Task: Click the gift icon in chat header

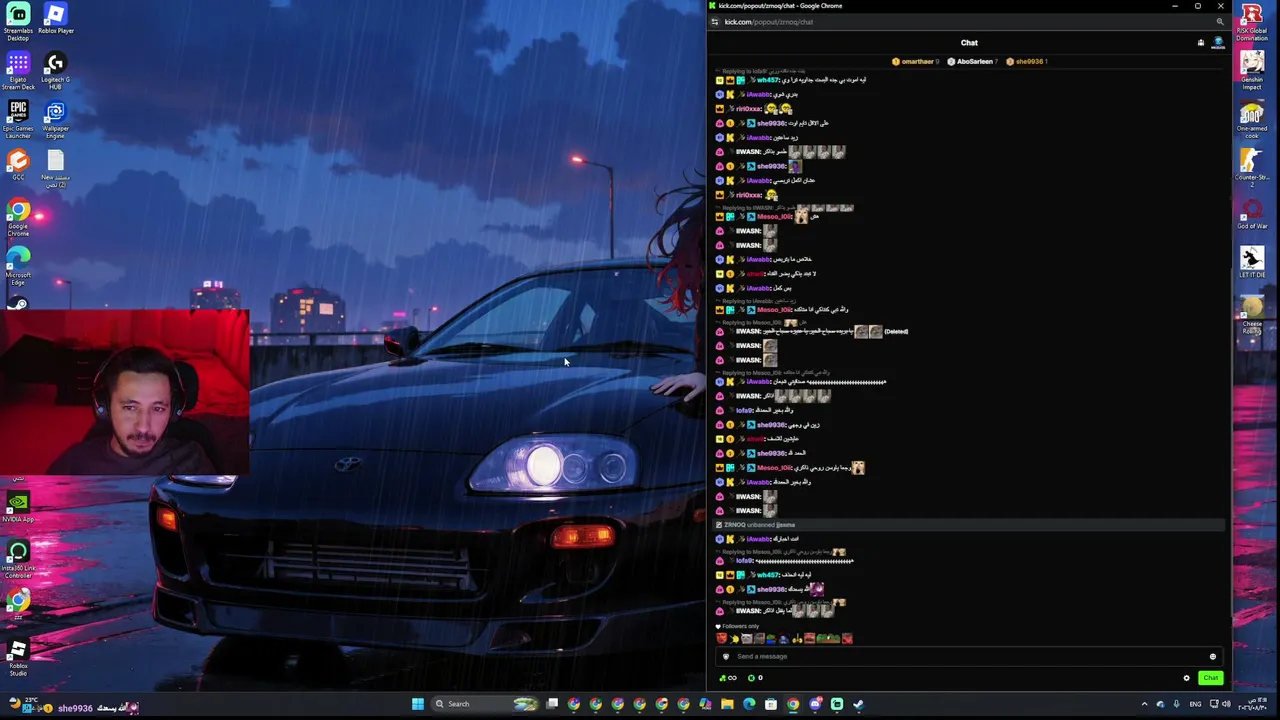Action: (x=1201, y=43)
